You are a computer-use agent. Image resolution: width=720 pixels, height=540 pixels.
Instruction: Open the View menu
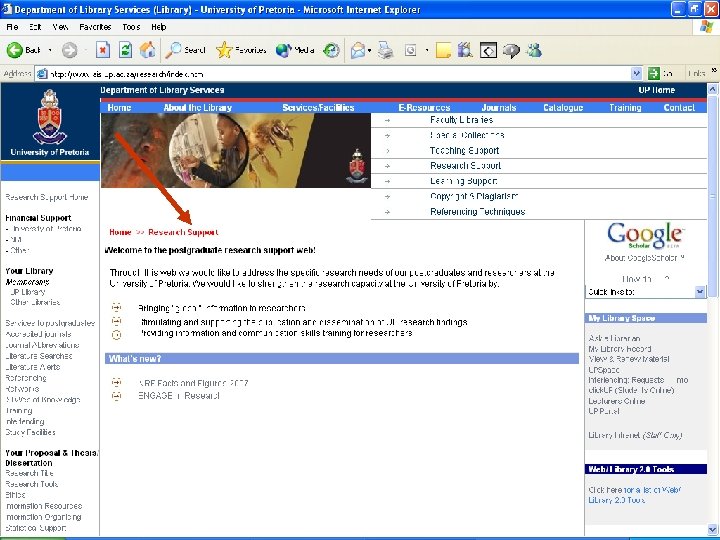(60, 27)
